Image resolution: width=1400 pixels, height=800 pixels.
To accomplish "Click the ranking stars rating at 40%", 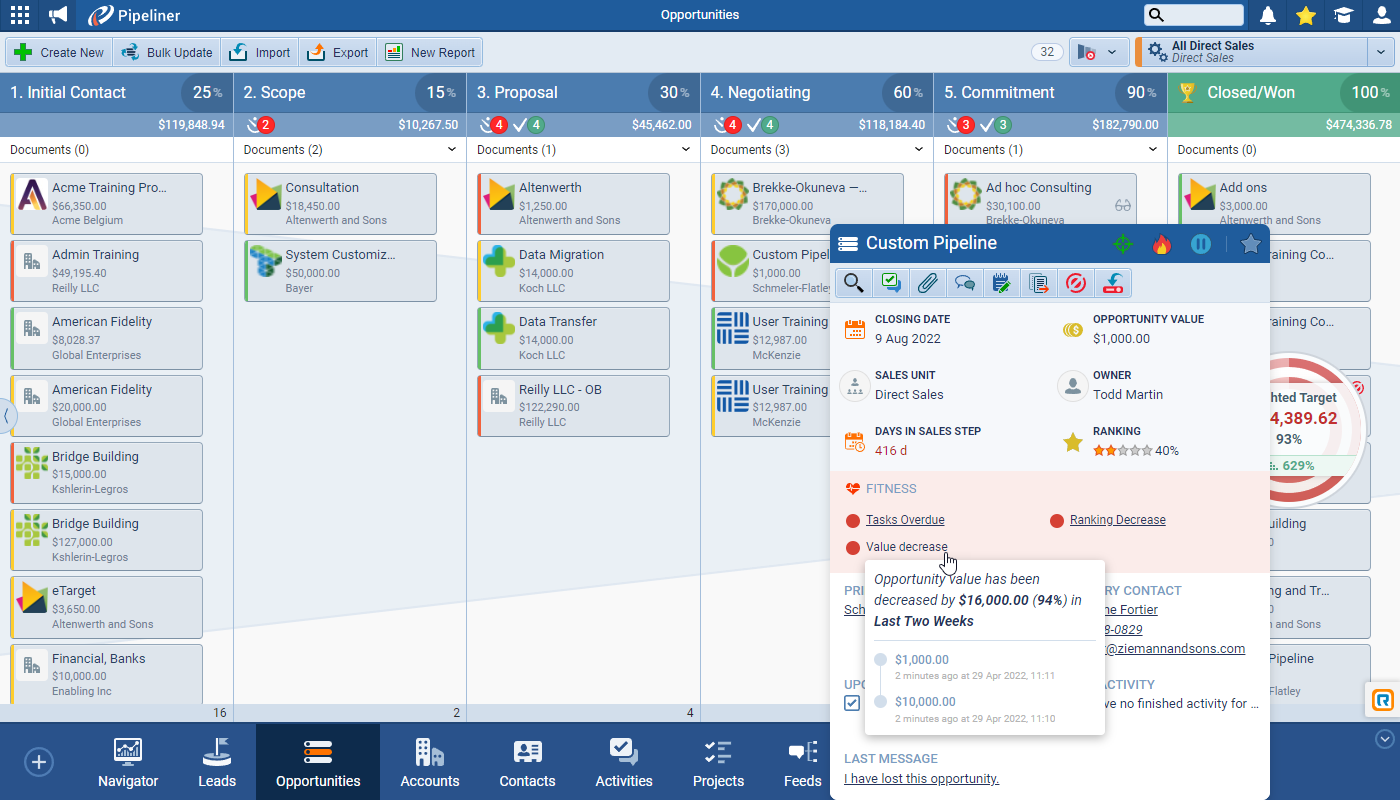I will pyautogui.click(x=1121, y=451).
